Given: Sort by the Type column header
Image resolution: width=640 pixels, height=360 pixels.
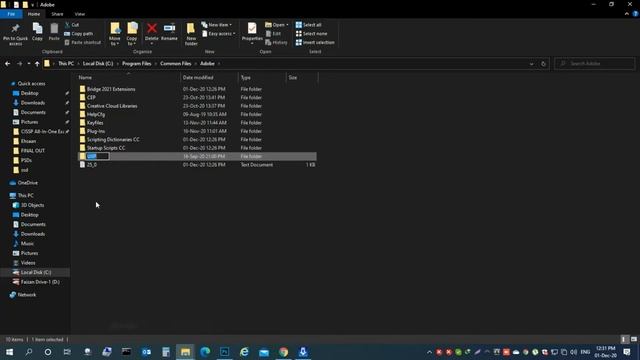Looking at the screenshot, I should (x=262, y=78).
